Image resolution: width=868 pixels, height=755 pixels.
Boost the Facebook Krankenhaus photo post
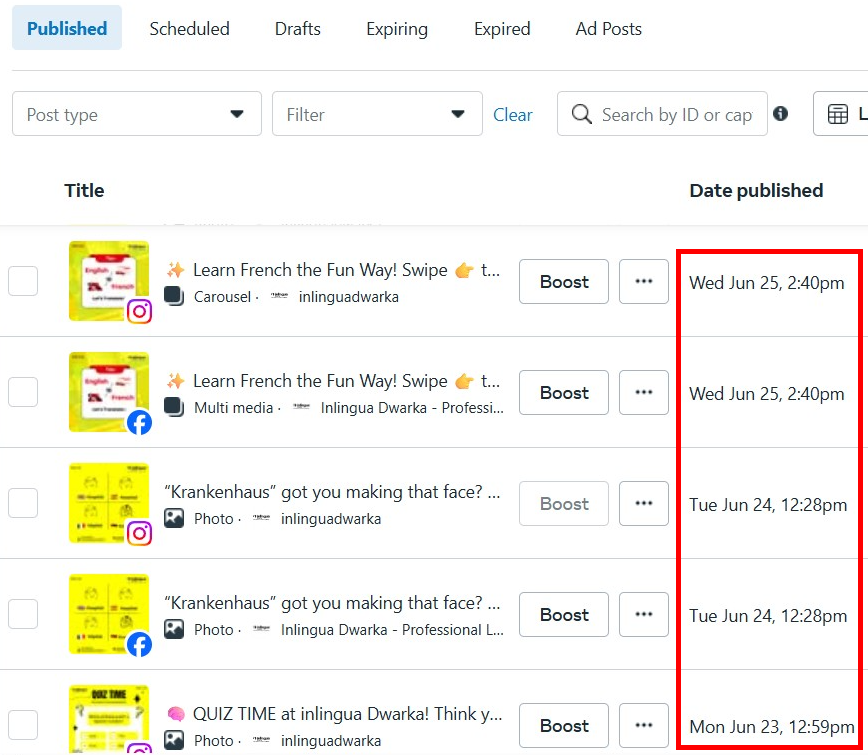click(x=564, y=614)
